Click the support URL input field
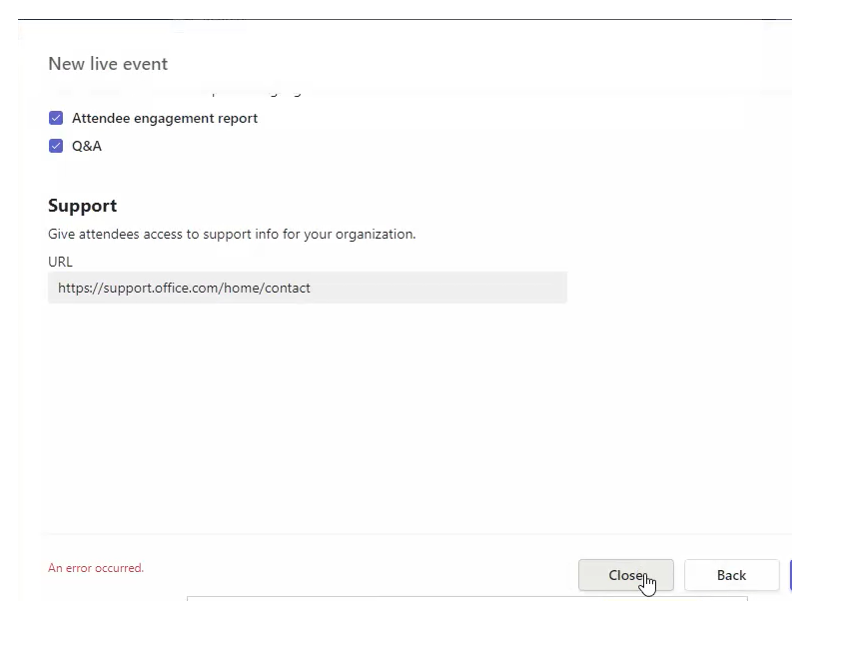863x652 pixels. point(307,288)
